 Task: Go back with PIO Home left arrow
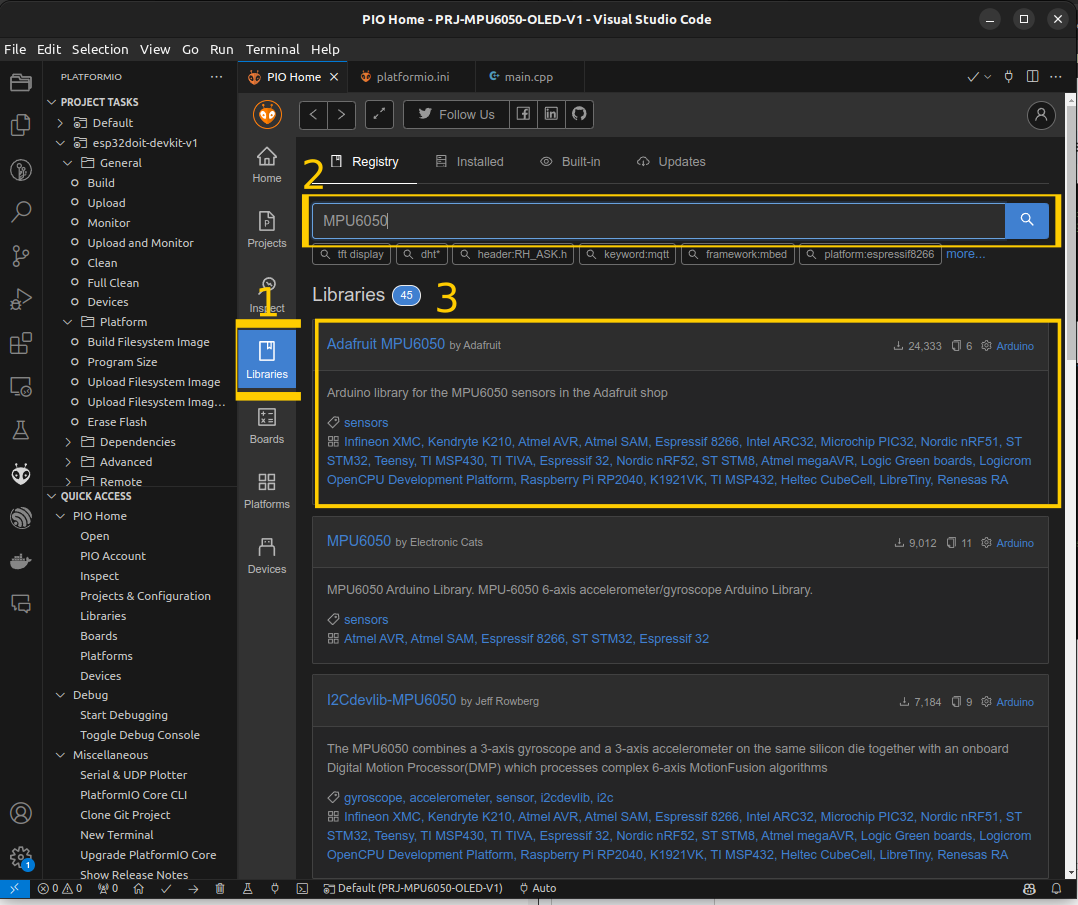click(314, 114)
